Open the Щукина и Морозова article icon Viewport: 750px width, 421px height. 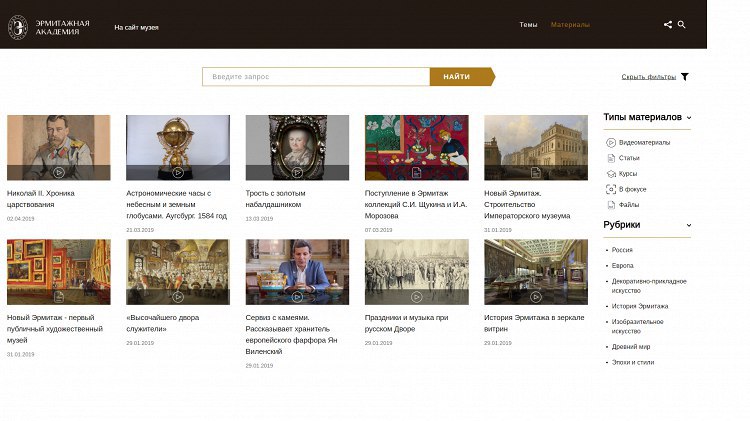coord(417,172)
